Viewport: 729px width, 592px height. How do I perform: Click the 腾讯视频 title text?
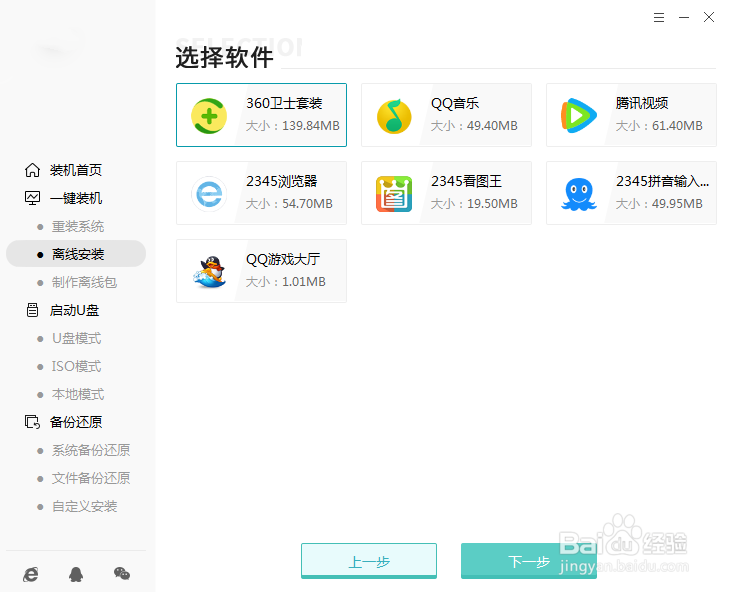tap(642, 103)
